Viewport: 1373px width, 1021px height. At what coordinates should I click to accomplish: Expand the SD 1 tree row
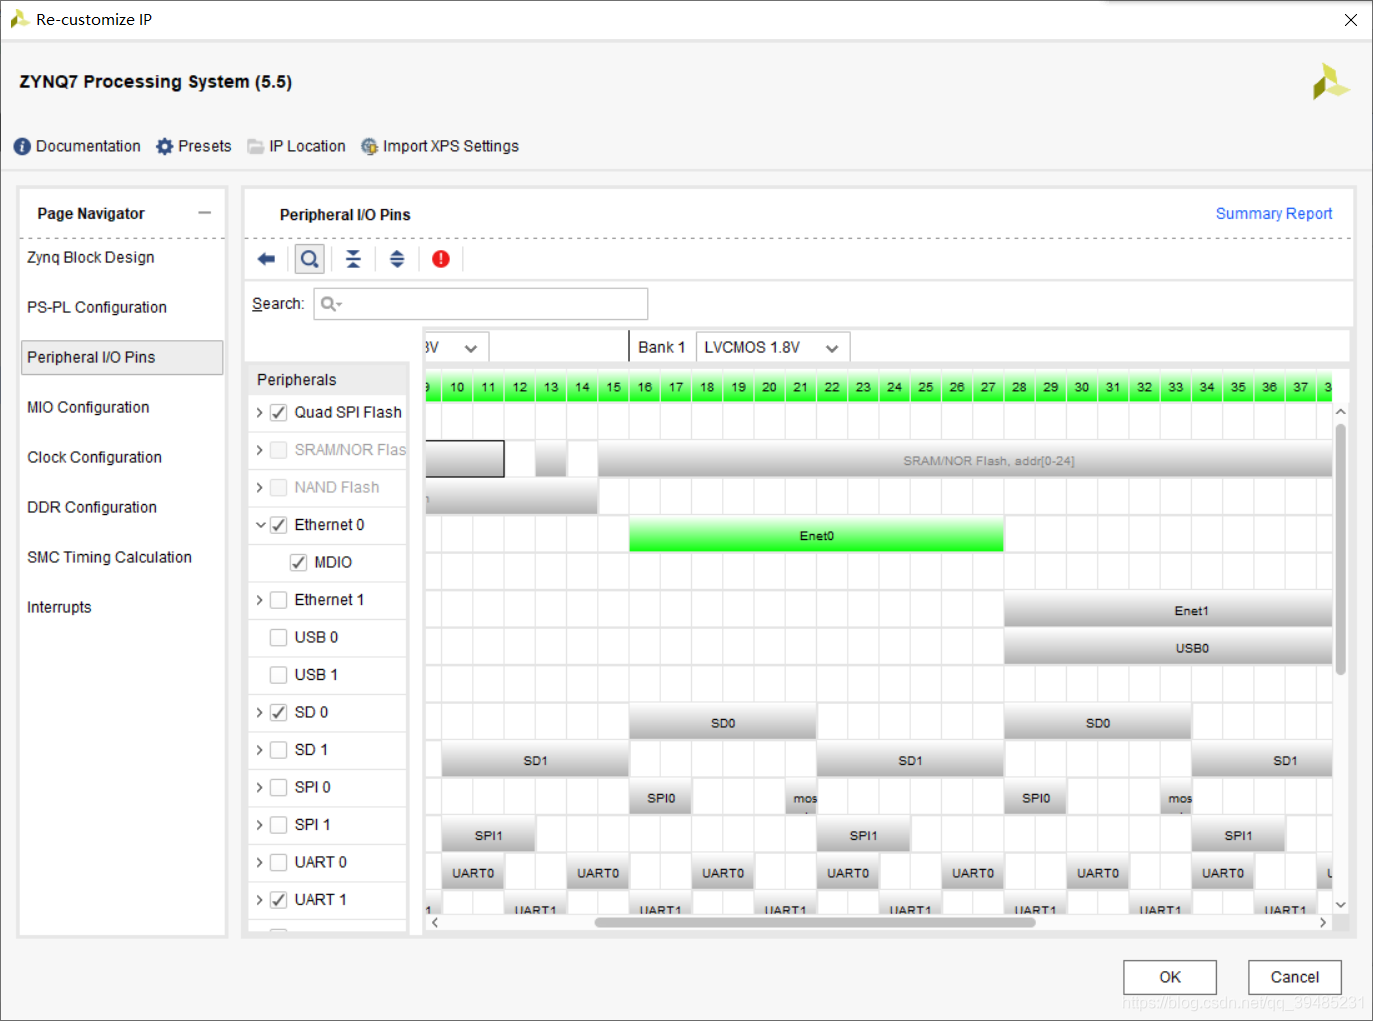[x=260, y=750]
